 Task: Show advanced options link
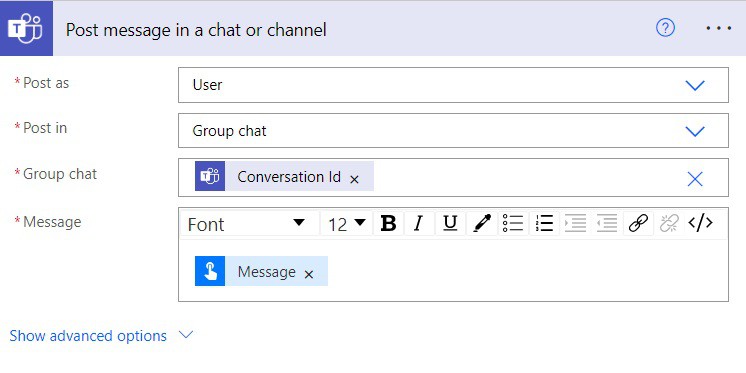88,336
